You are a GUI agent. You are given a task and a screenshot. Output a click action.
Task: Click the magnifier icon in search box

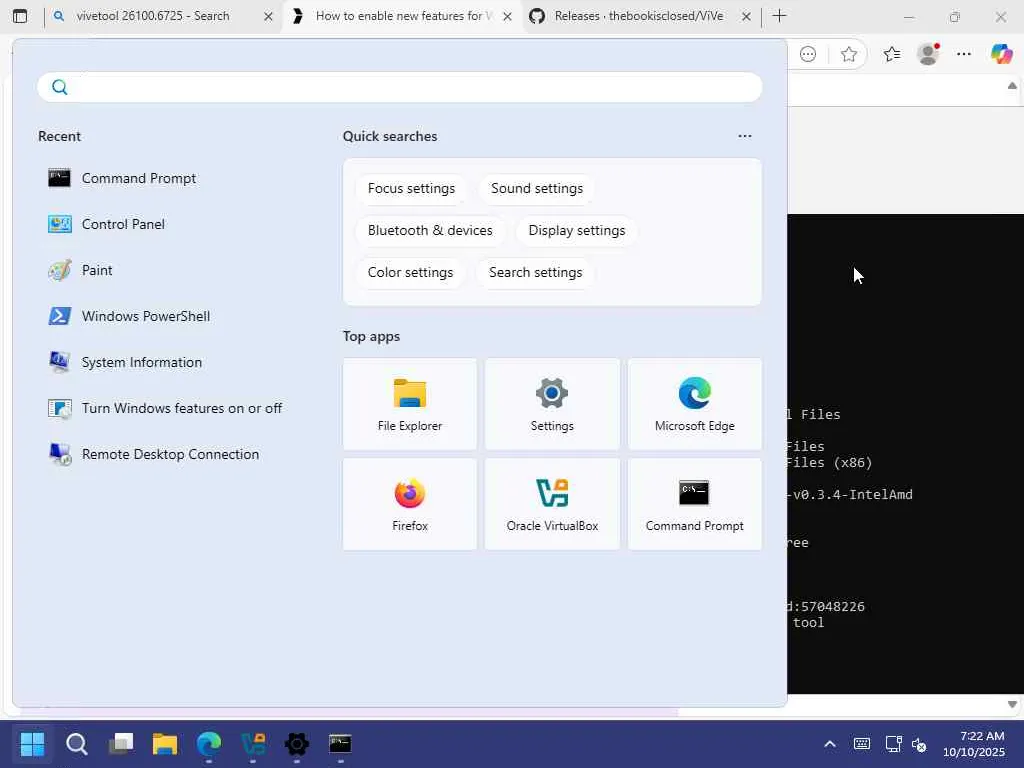pyautogui.click(x=59, y=87)
